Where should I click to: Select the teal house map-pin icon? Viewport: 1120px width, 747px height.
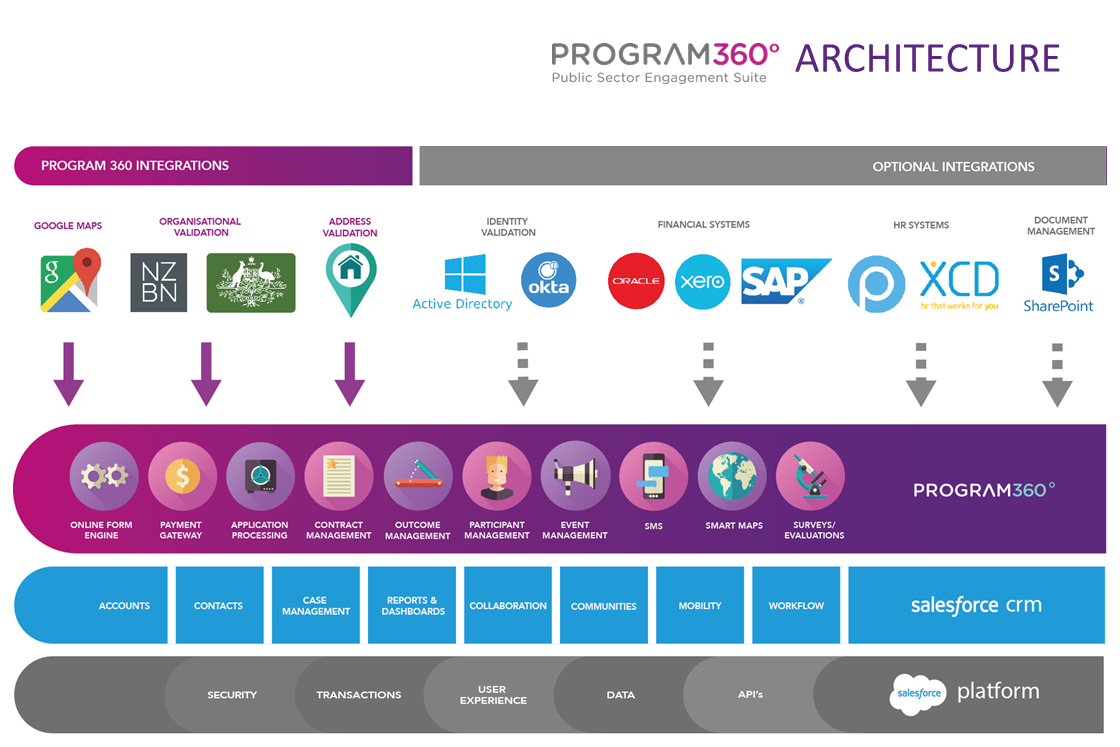point(351,280)
